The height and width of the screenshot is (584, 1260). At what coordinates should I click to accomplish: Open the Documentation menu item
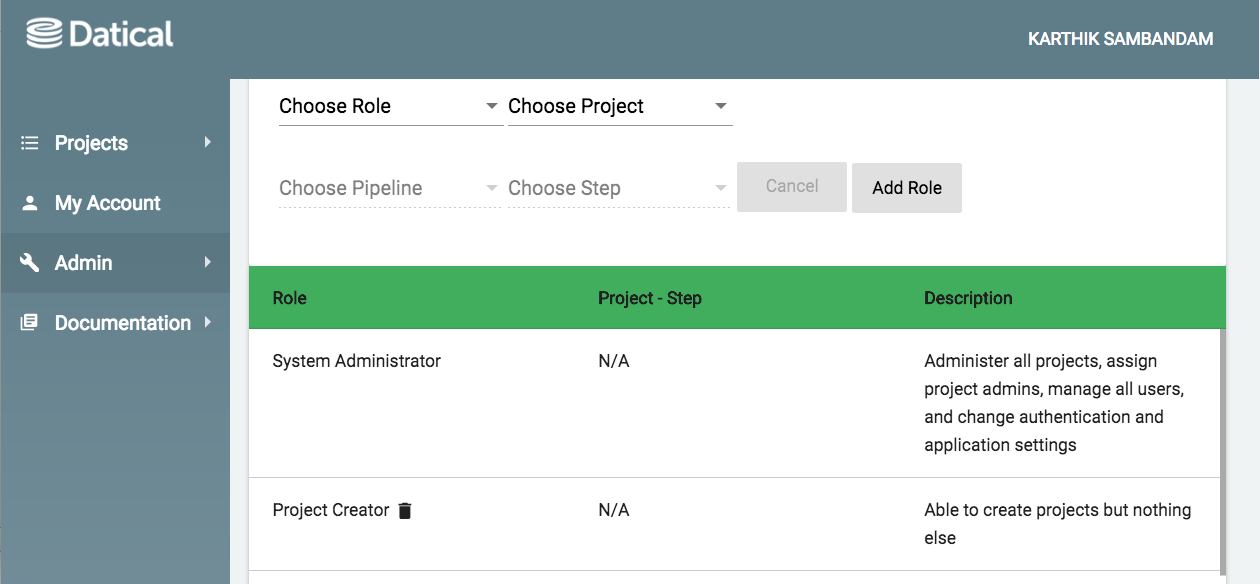tap(122, 323)
